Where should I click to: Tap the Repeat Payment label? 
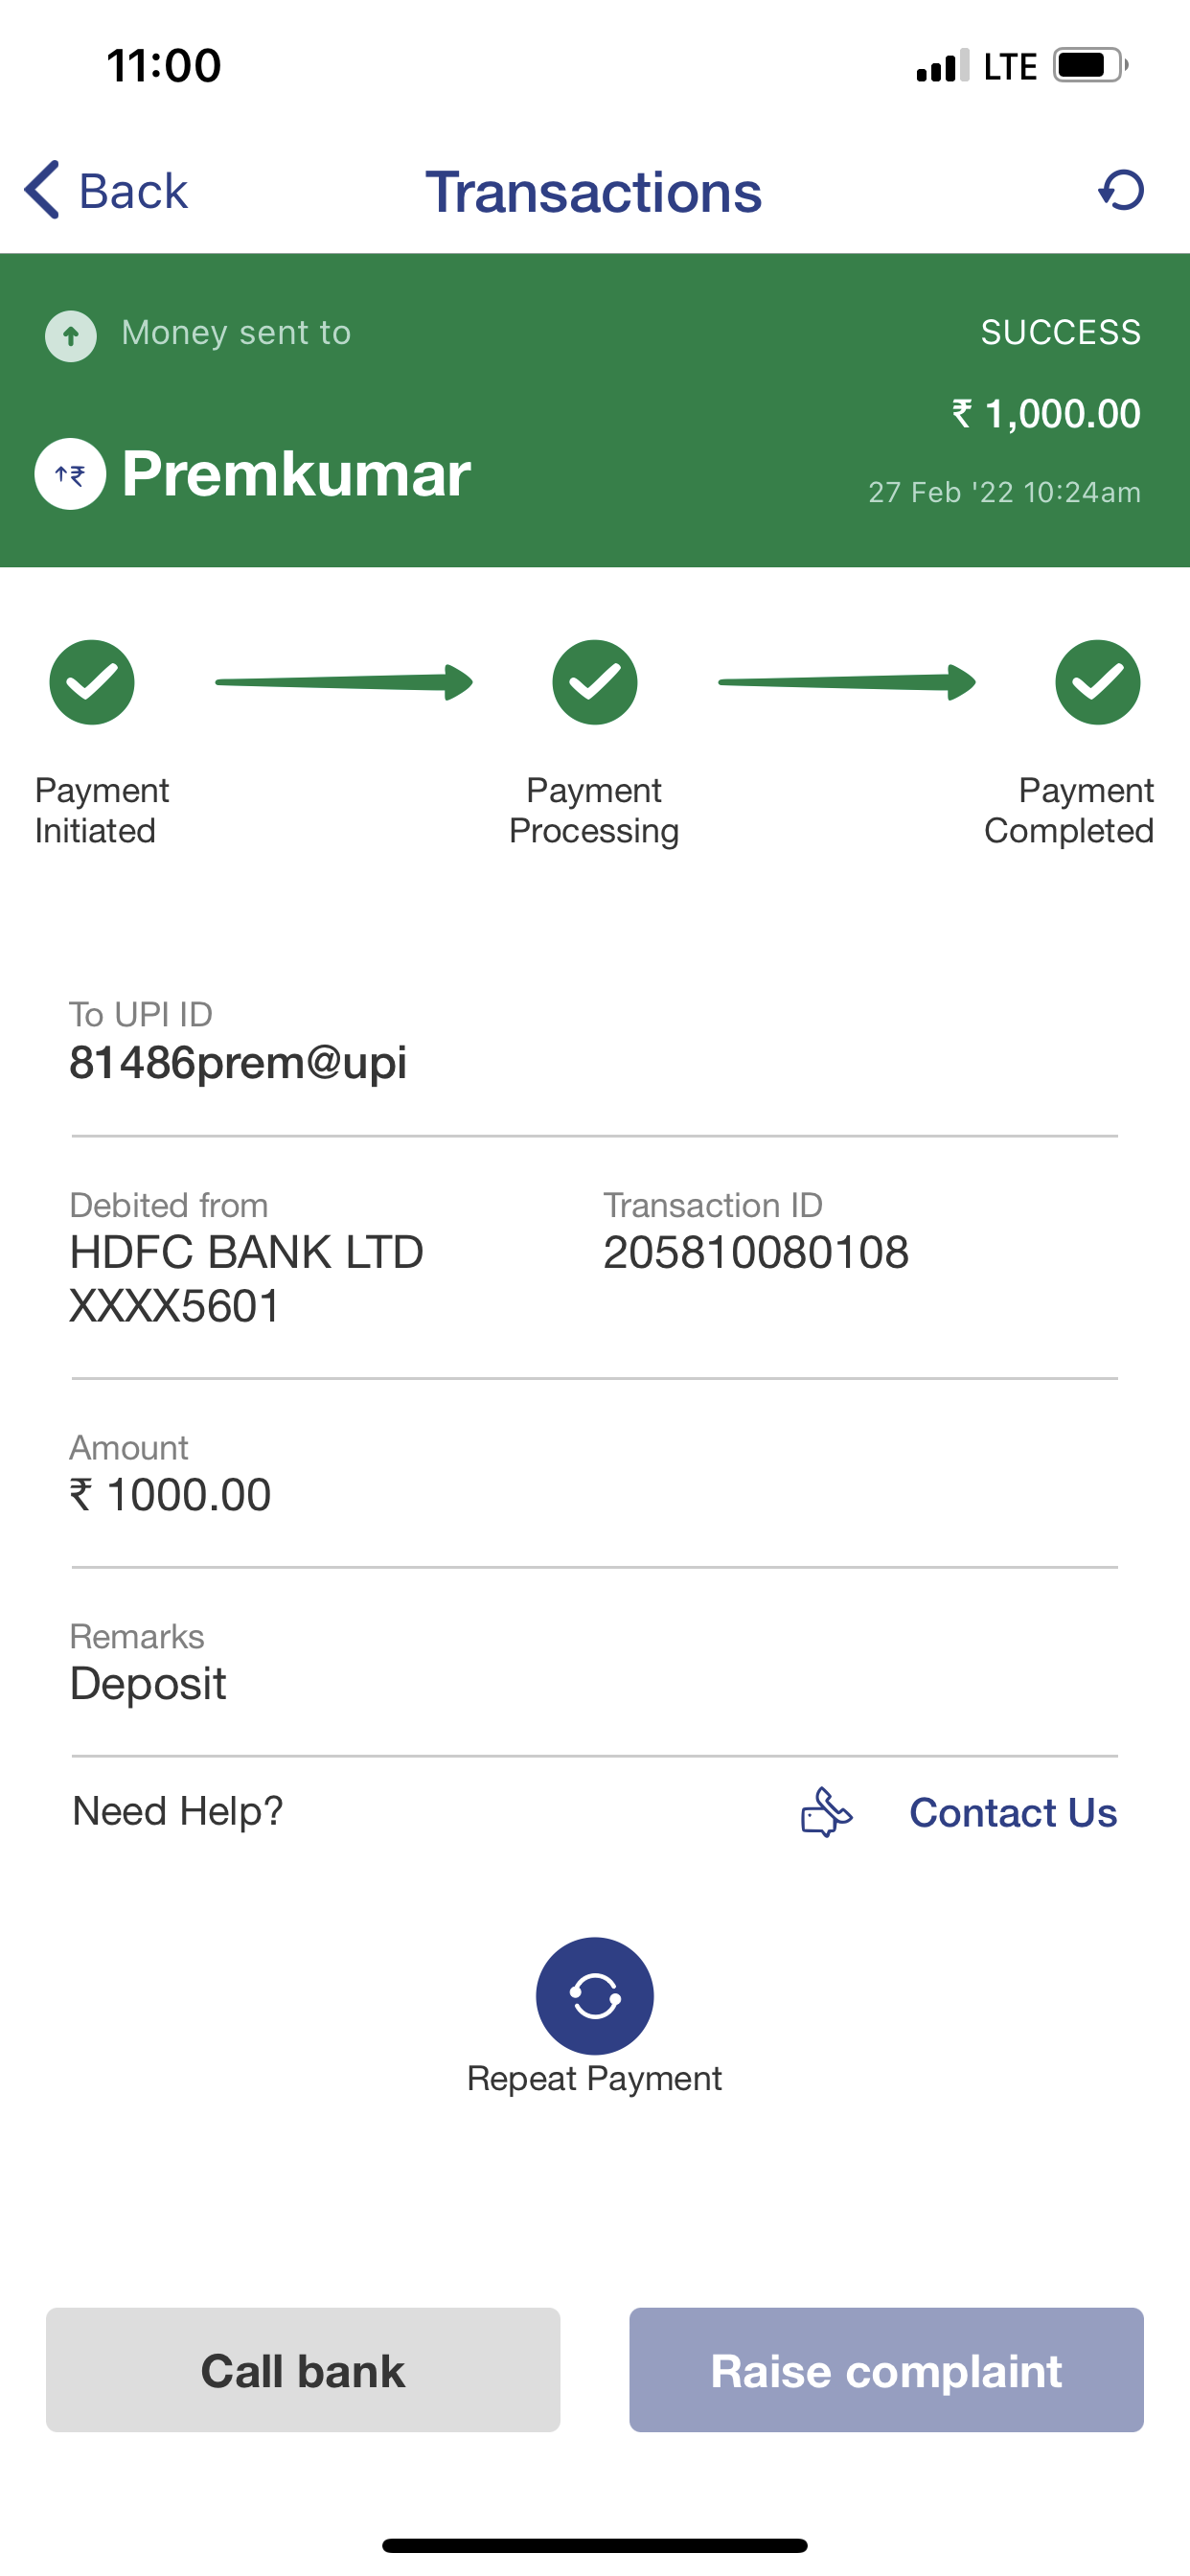[594, 2078]
